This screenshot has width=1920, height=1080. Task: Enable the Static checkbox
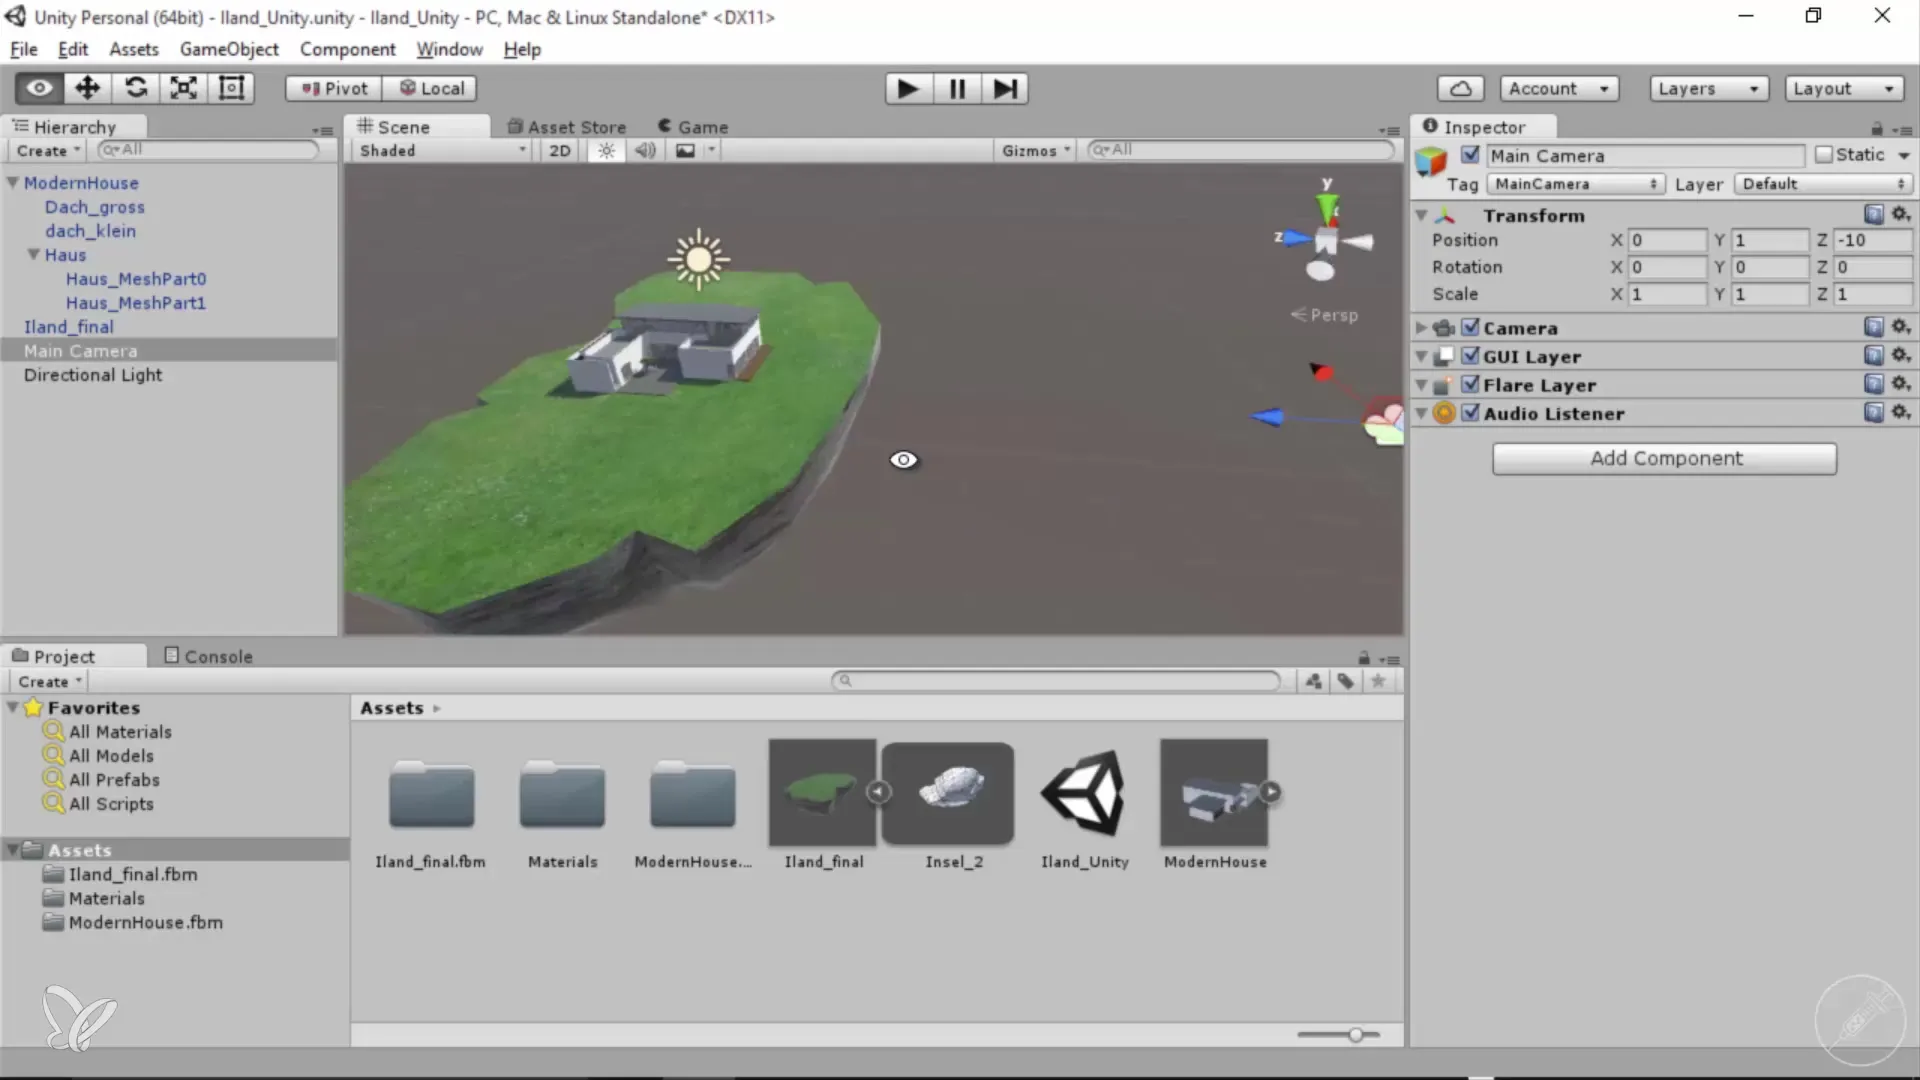1824,155
